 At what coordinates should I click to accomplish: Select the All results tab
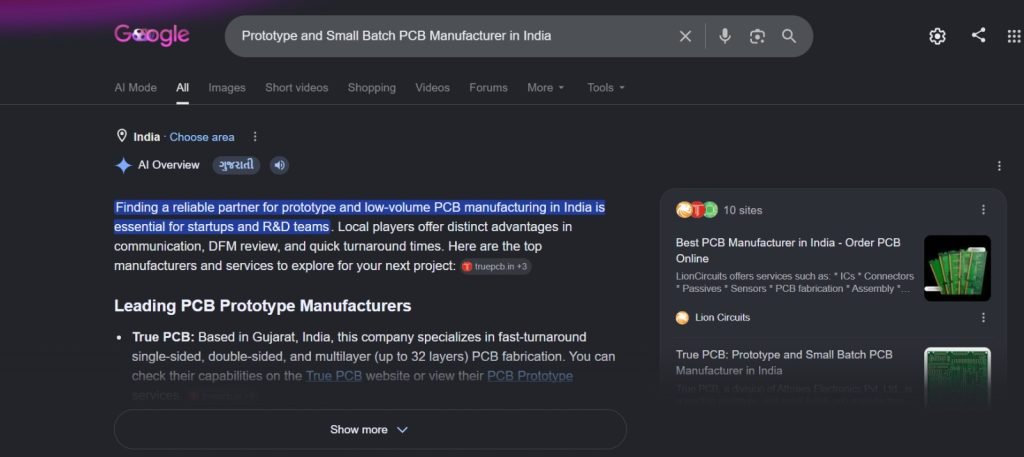point(182,87)
